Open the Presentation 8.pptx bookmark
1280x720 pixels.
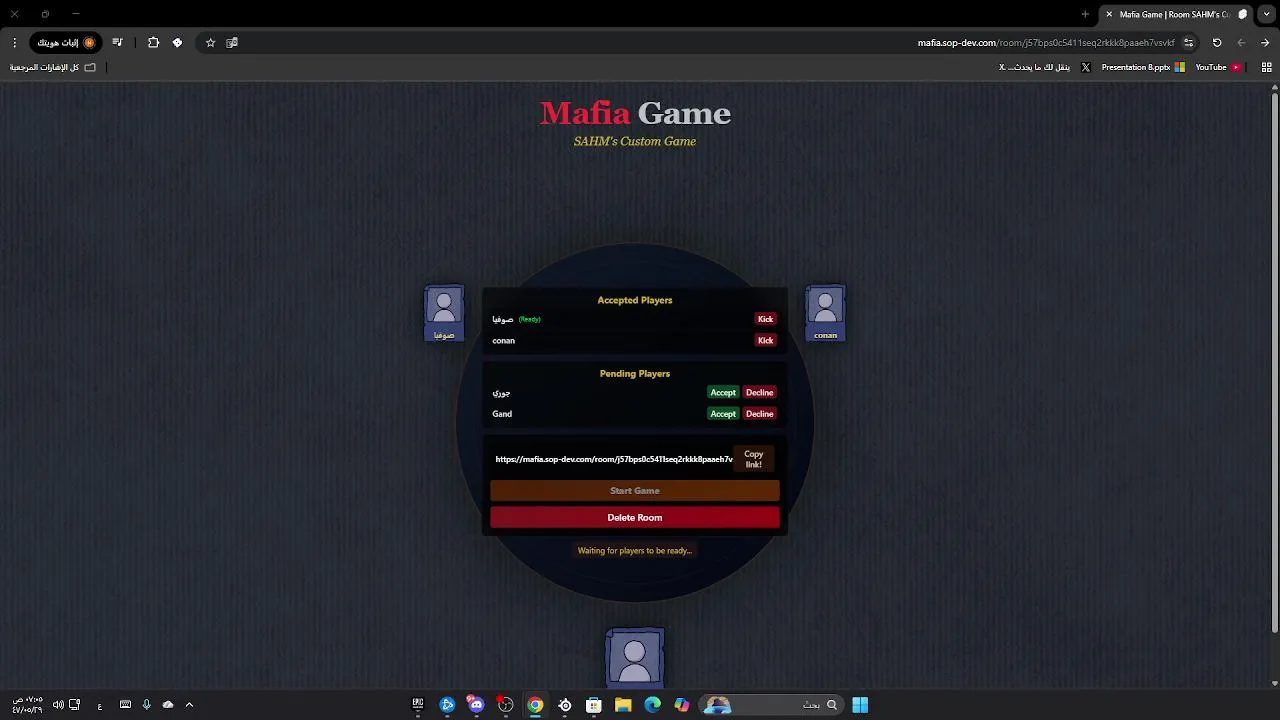[x=1143, y=67]
